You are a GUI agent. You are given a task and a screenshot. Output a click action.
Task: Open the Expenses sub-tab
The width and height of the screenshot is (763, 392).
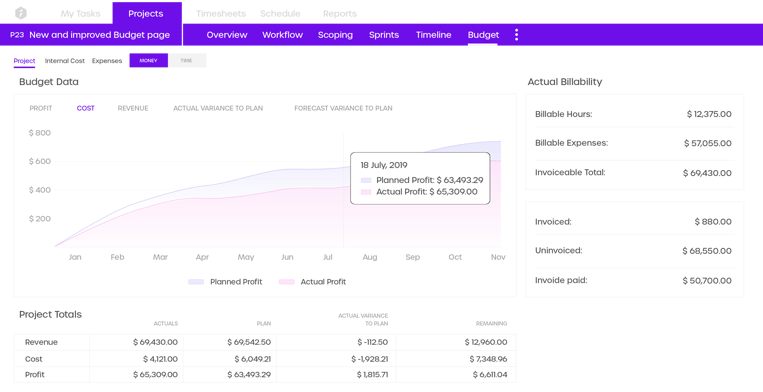pos(107,61)
